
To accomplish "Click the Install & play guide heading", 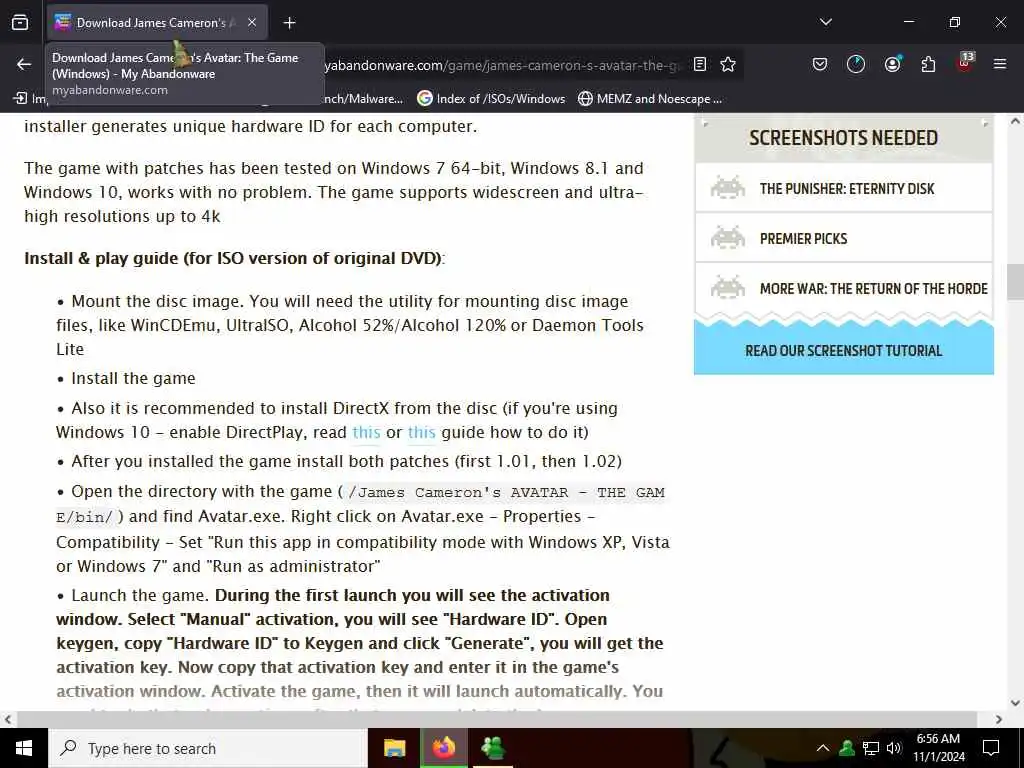I will pyautogui.click(x=234, y=258).
